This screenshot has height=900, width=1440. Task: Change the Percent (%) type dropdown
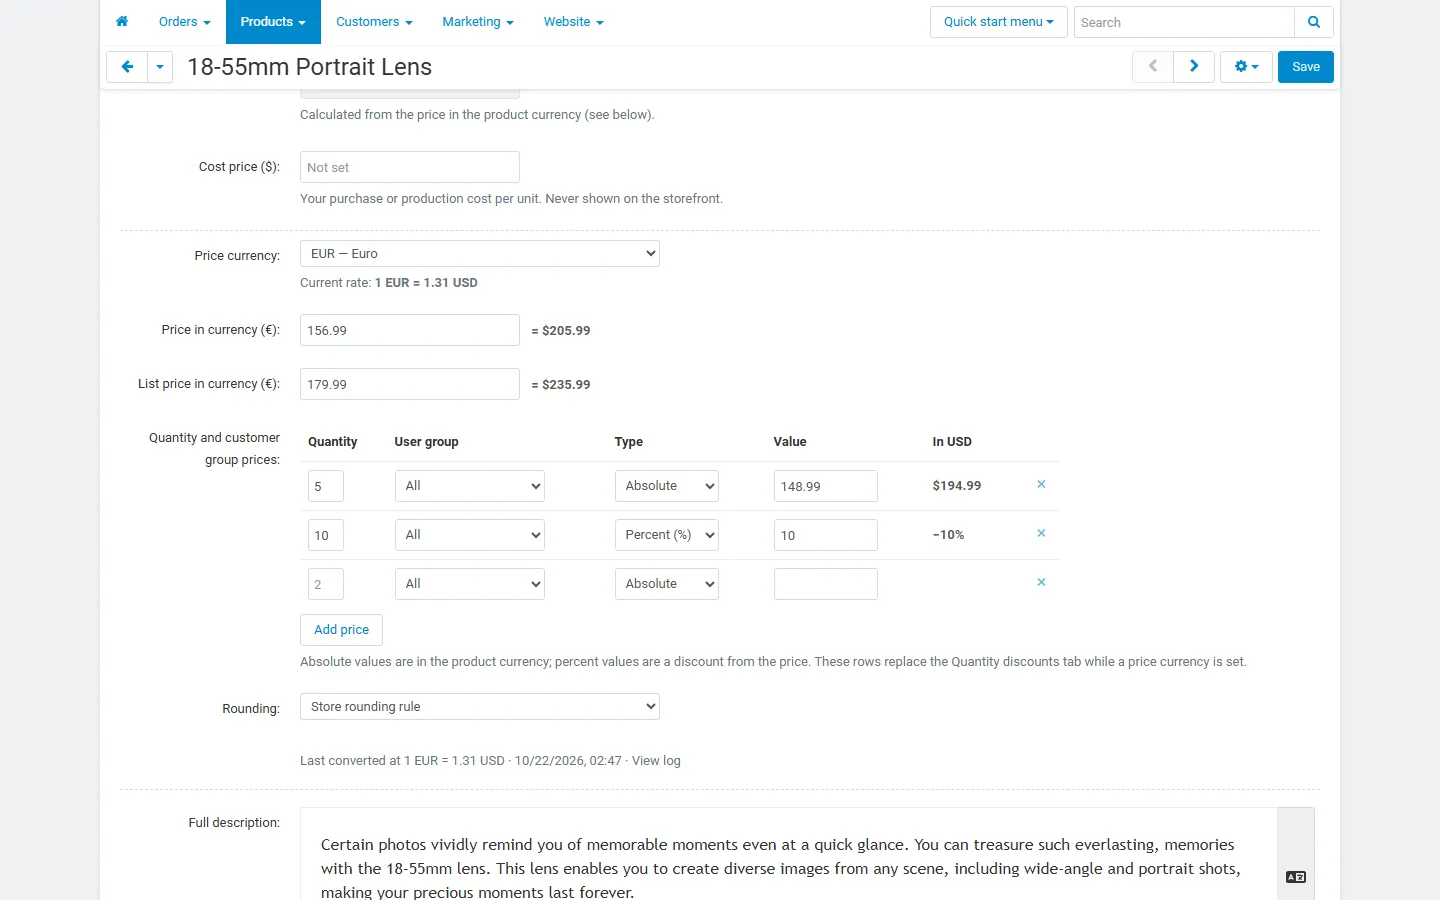(667, 535)
